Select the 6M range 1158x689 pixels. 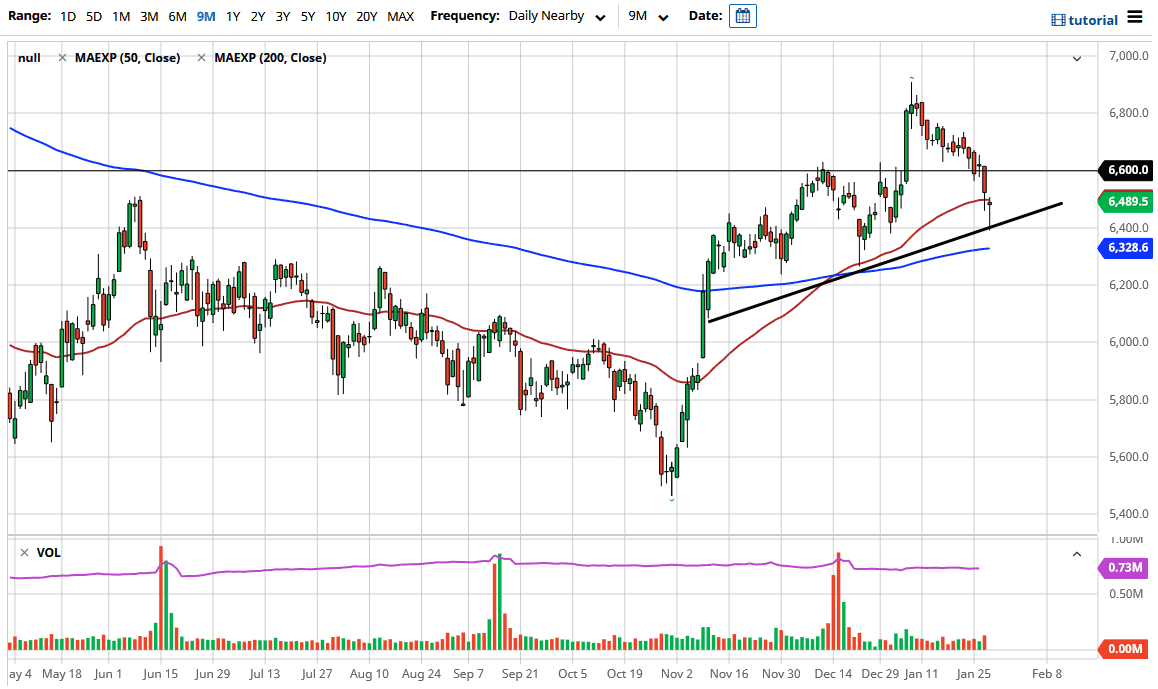(177, 16)
